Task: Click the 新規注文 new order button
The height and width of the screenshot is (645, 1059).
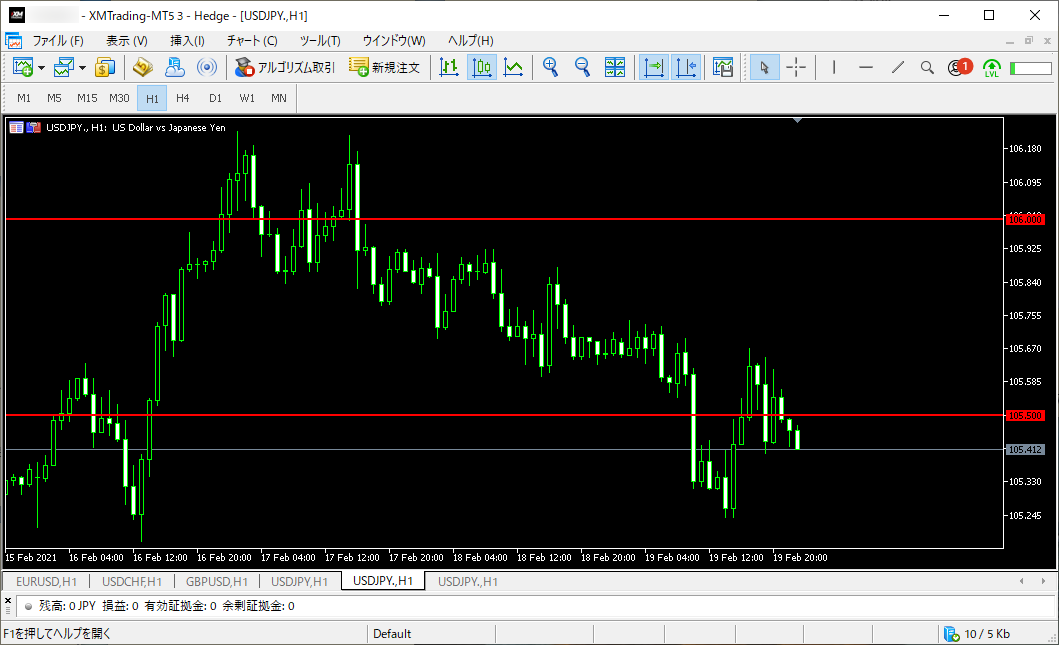Action: pos(384,67)
